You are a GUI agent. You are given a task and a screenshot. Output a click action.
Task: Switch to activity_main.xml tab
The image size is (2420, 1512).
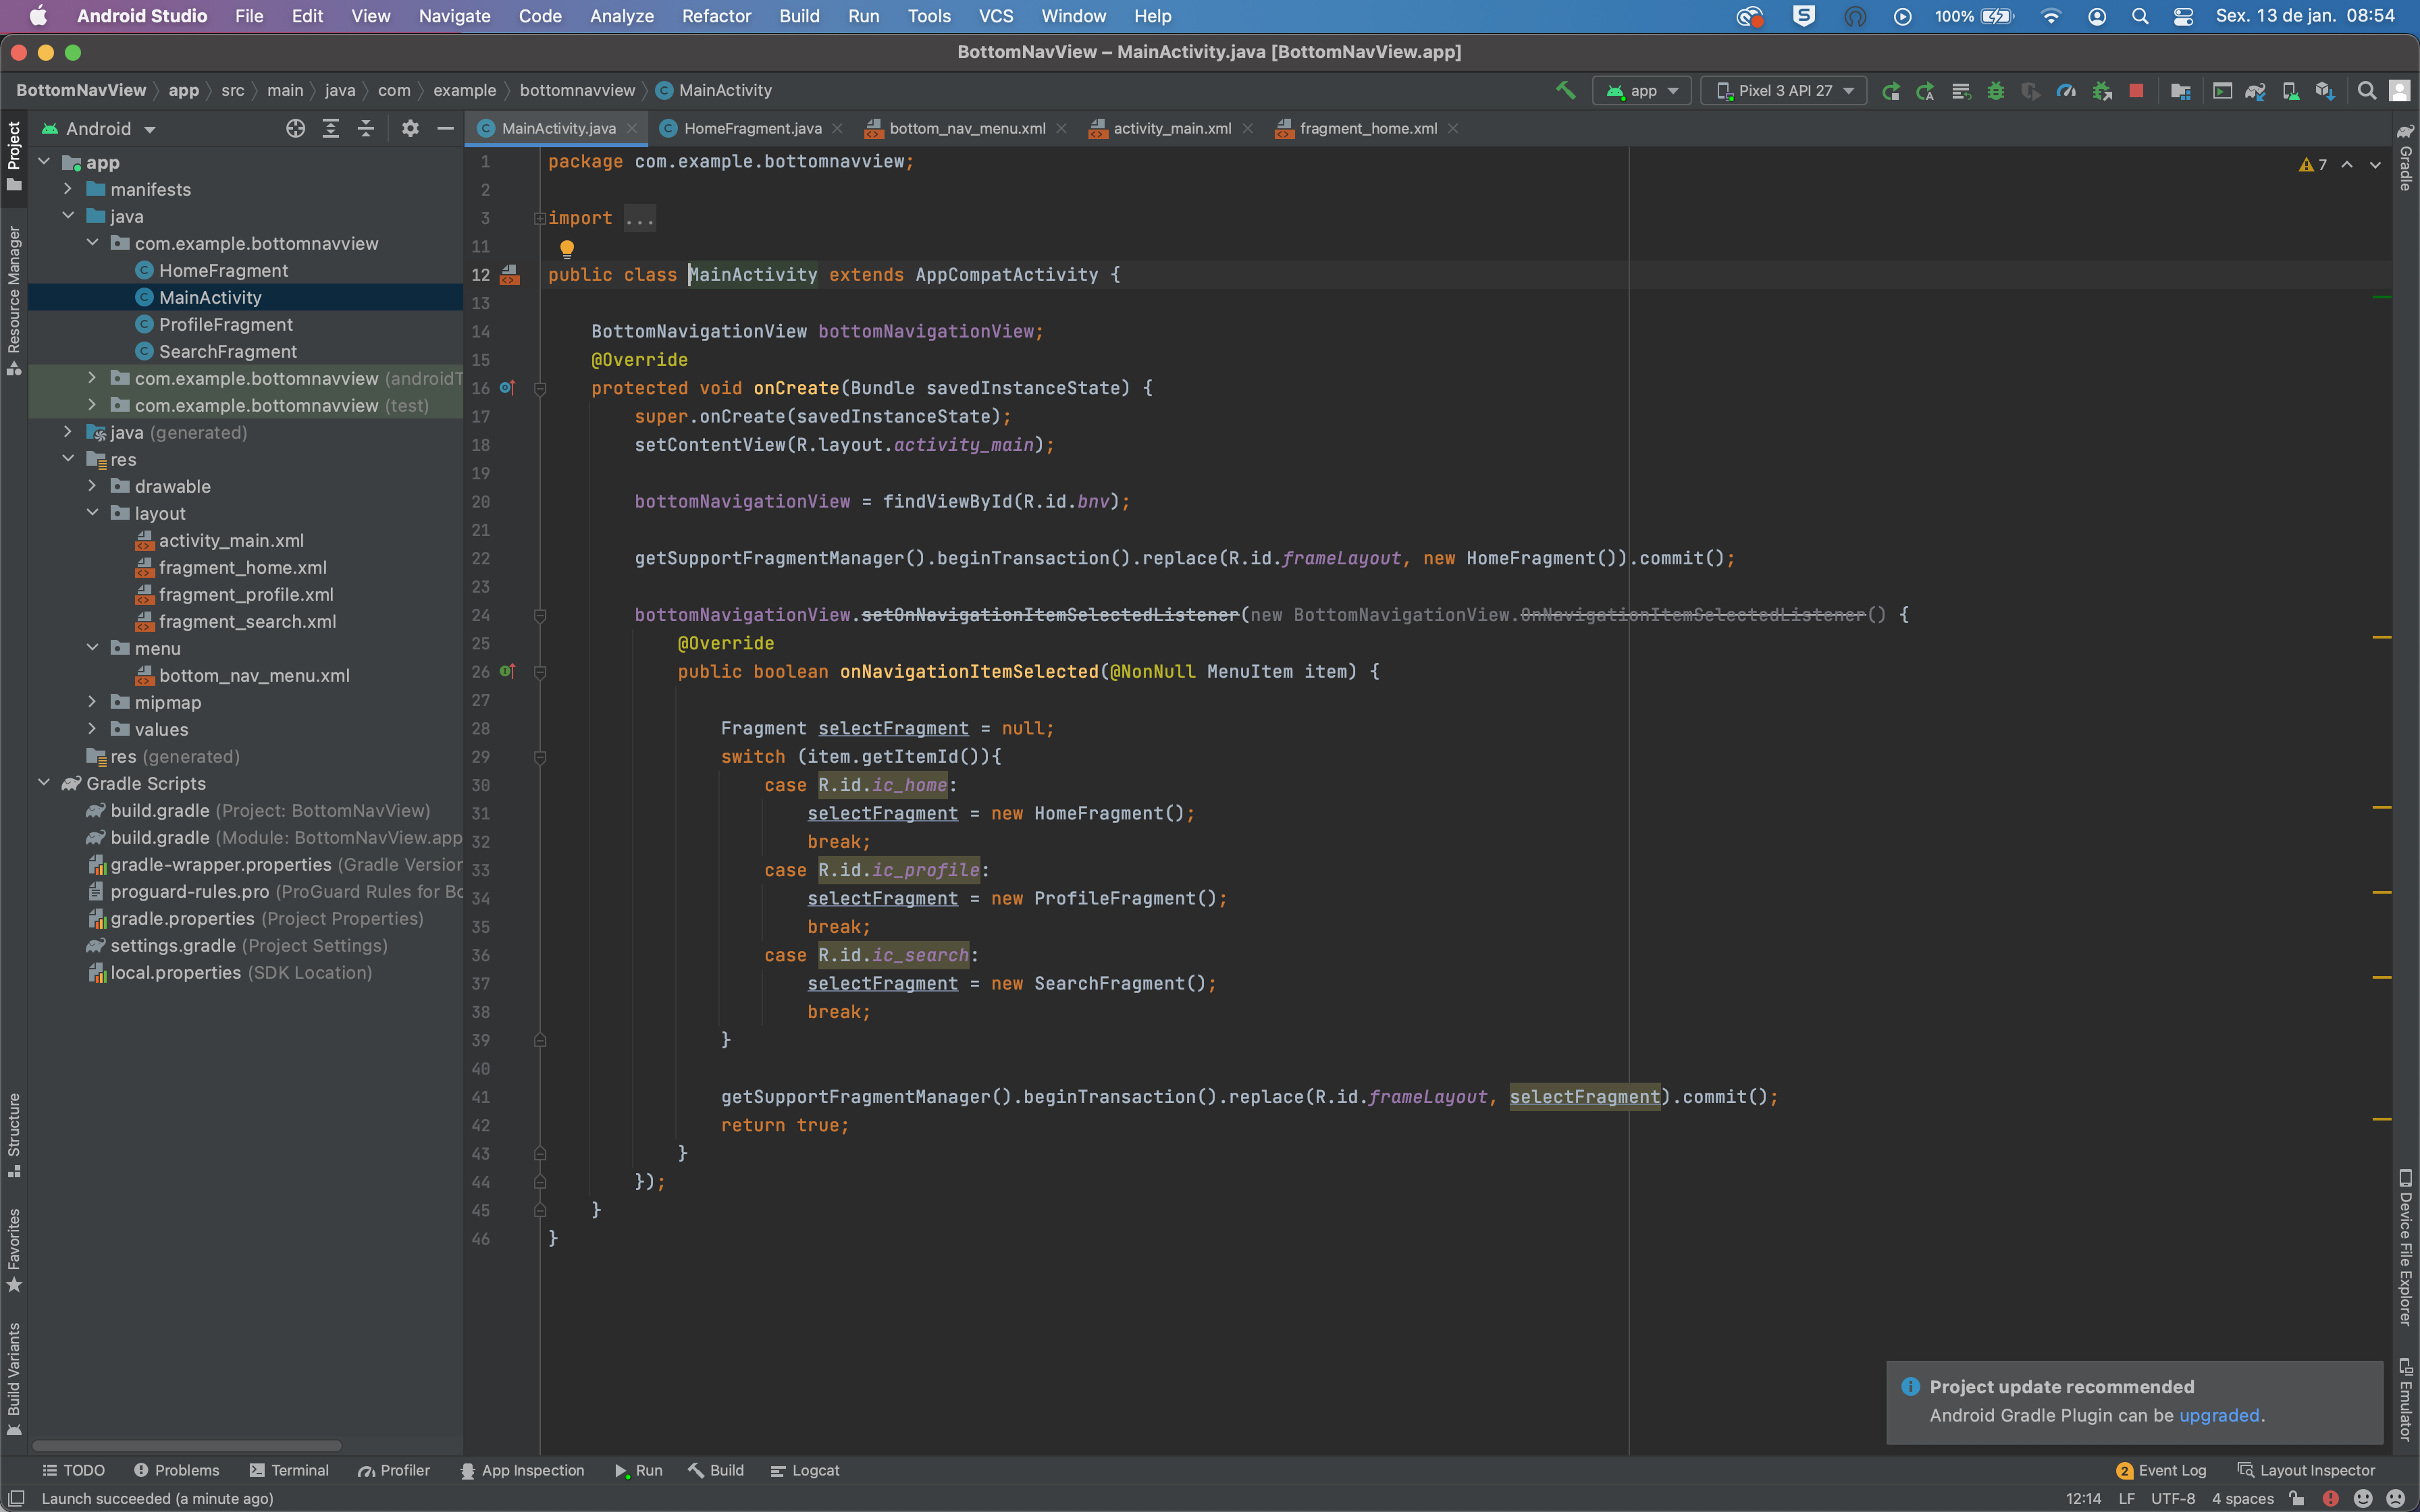[1171, 128]
